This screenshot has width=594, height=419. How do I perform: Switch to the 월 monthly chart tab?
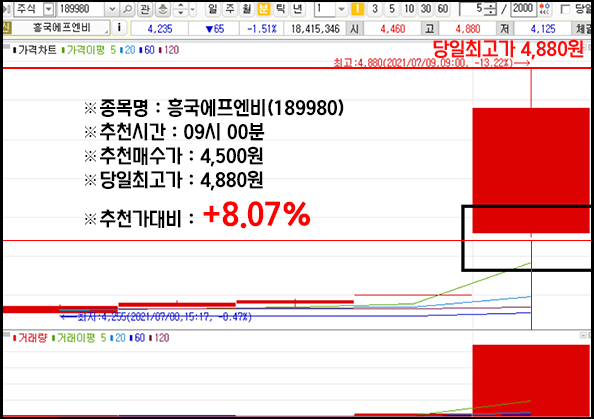247,8
